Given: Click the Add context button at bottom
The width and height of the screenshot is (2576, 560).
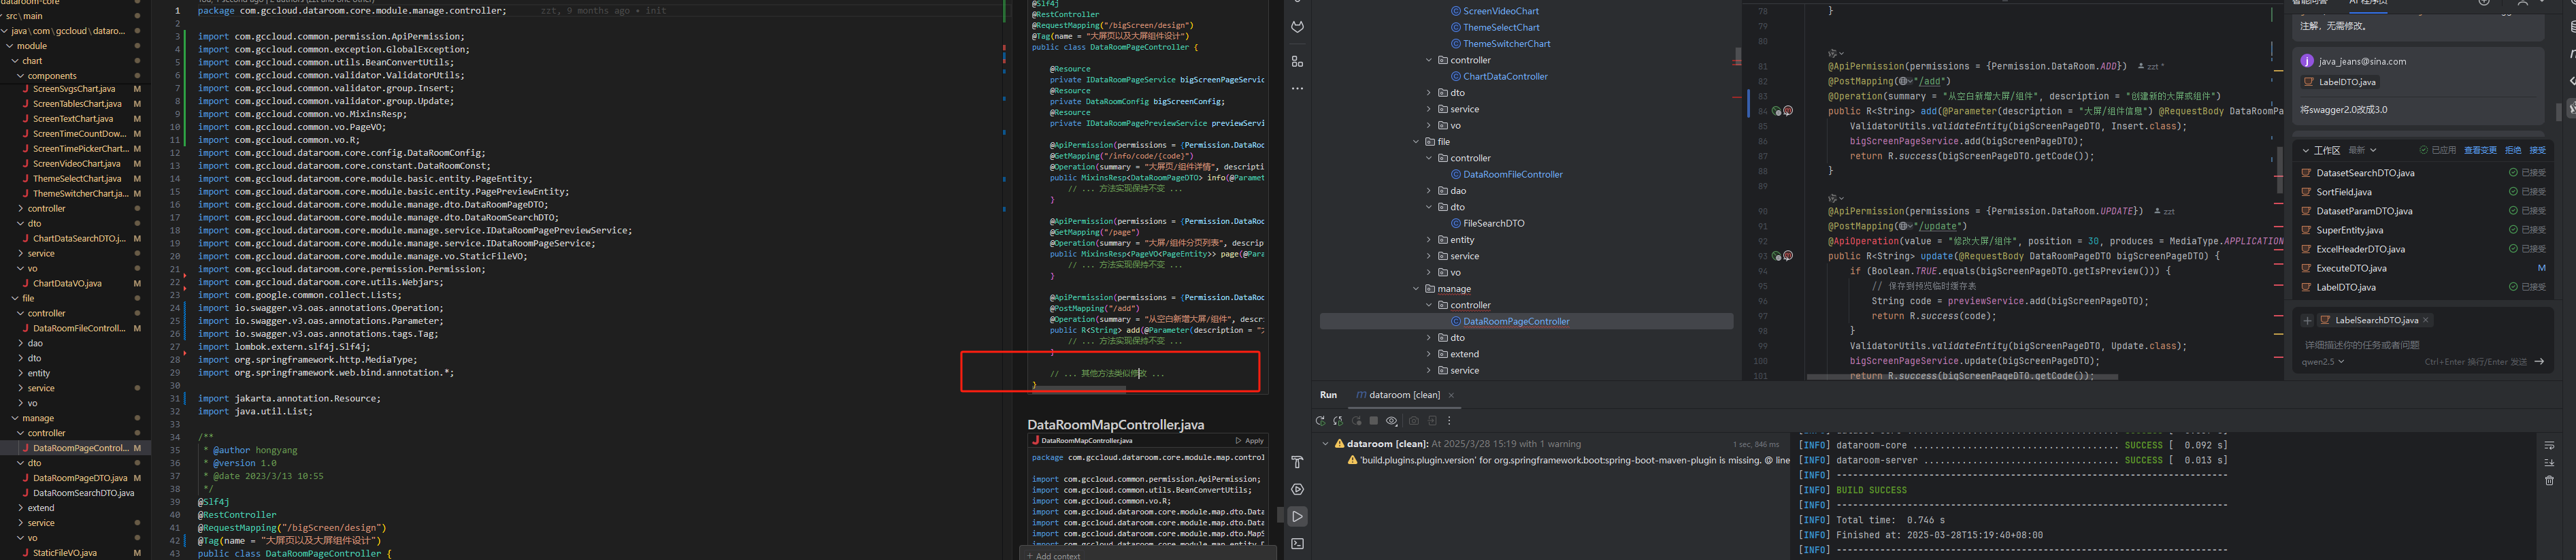Looking at the screenshot, I should pyautogui.click(x=1053, y=555).
